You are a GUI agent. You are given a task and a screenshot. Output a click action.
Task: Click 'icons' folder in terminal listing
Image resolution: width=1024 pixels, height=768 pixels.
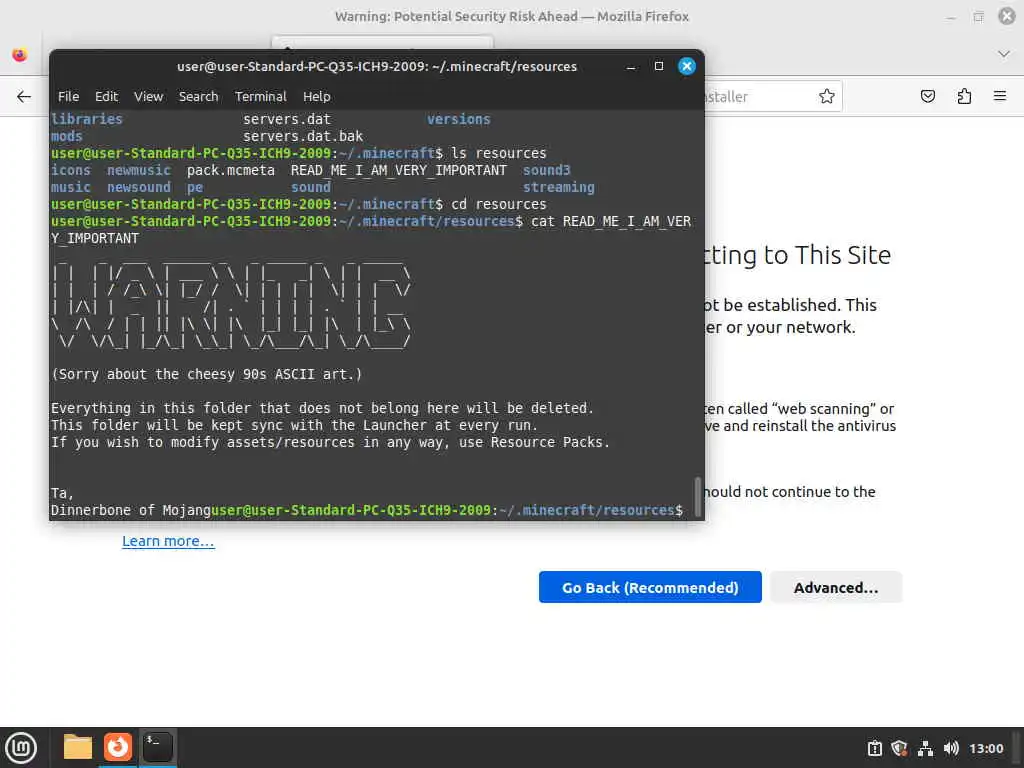[71, 170]
